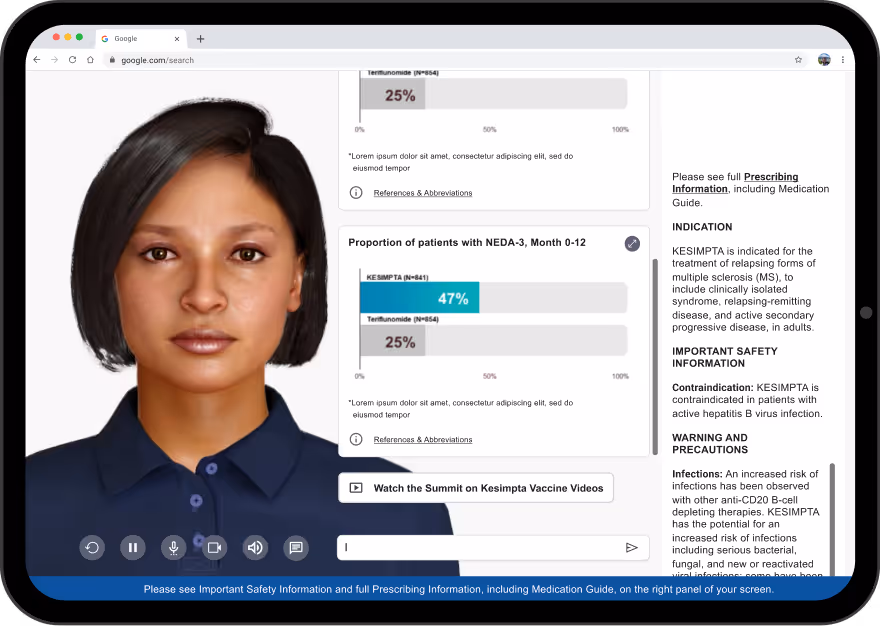
Task: Click the restart conversation icon
Action: click(x=92, y=547)
